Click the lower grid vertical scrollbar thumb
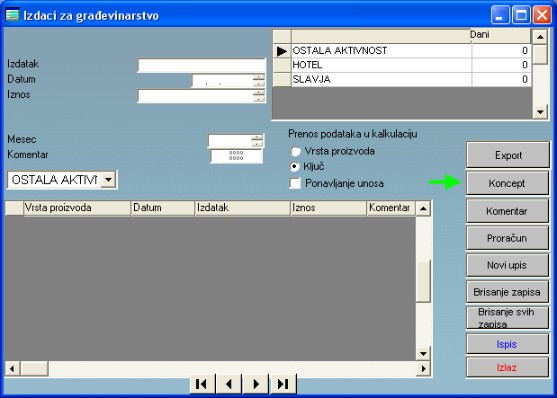 423,281
